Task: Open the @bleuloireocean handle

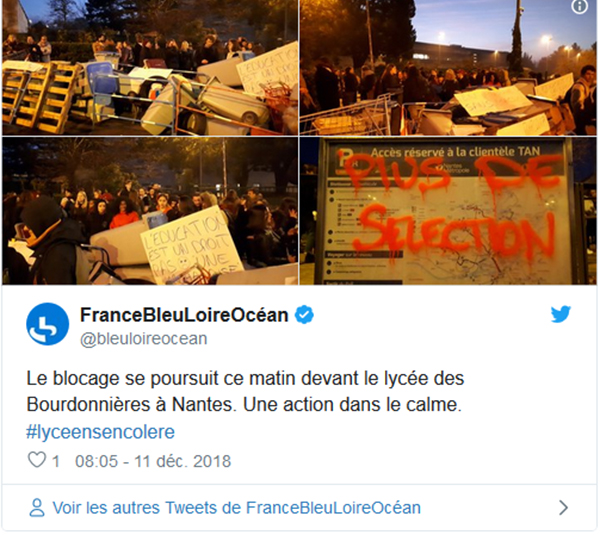Action: point(143,339)
